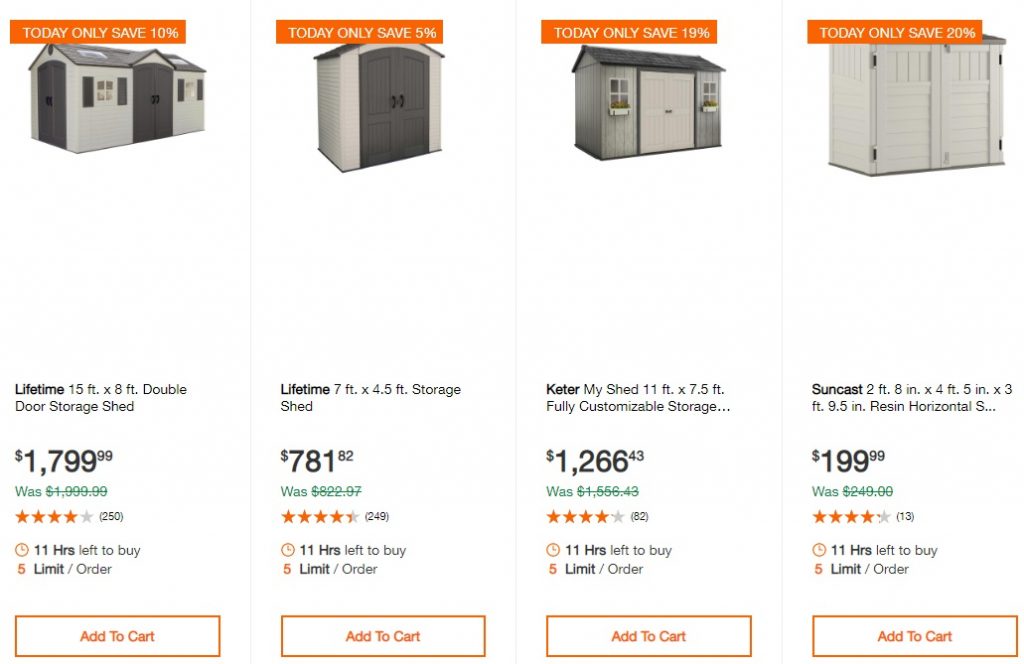
Task: Open the Lifetime 7 ft. x 4.5 ft. shed title
Action: [370, 398]
